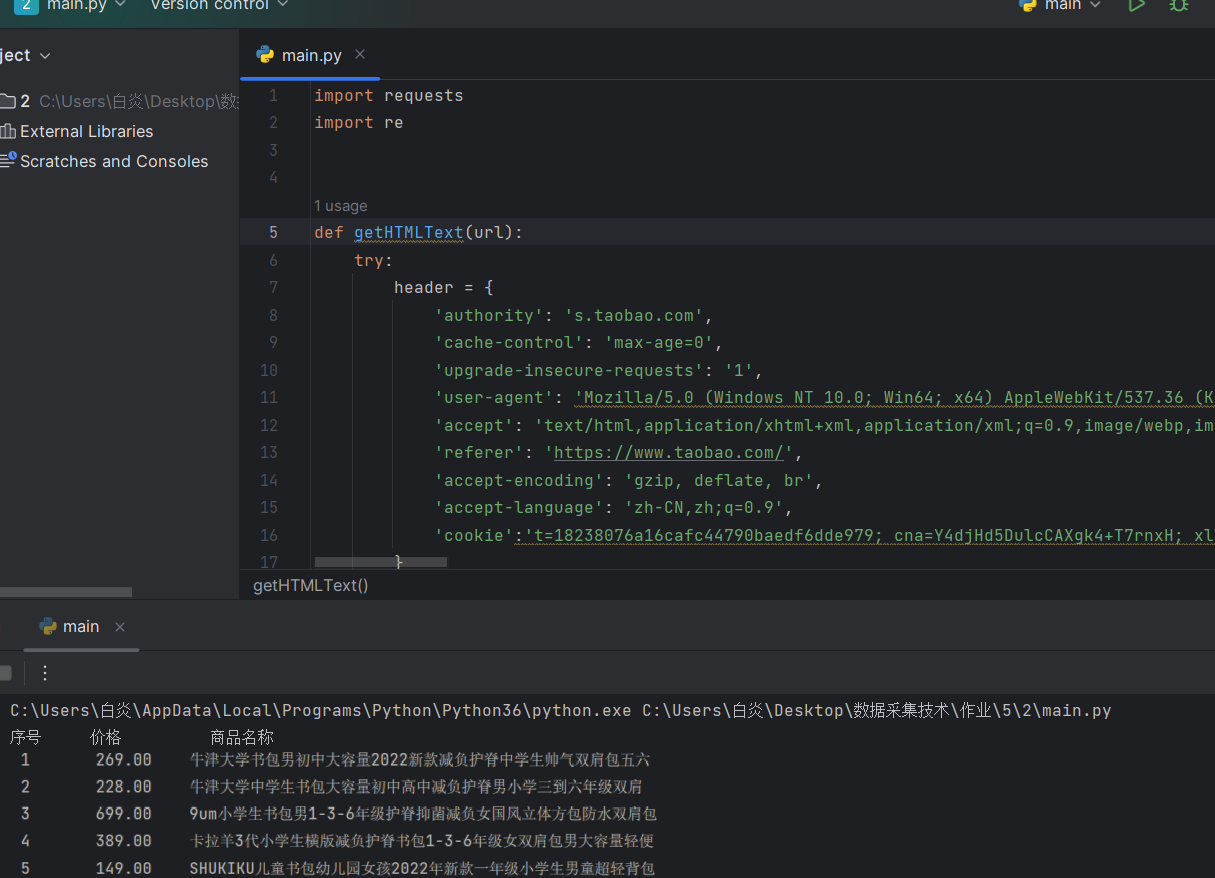Click the project badge icon labeled 2
This screenshot has height=878, width=1215.
click(x=26, y=5)
